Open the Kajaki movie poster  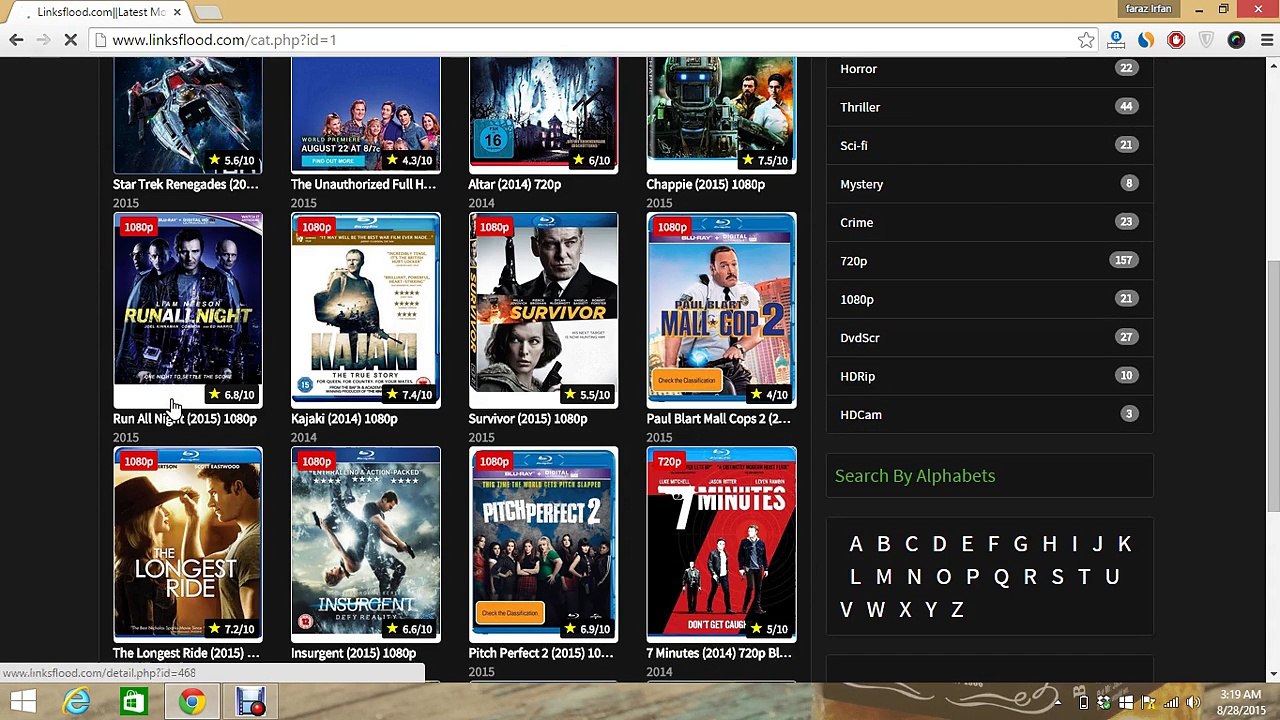(366, 308)
